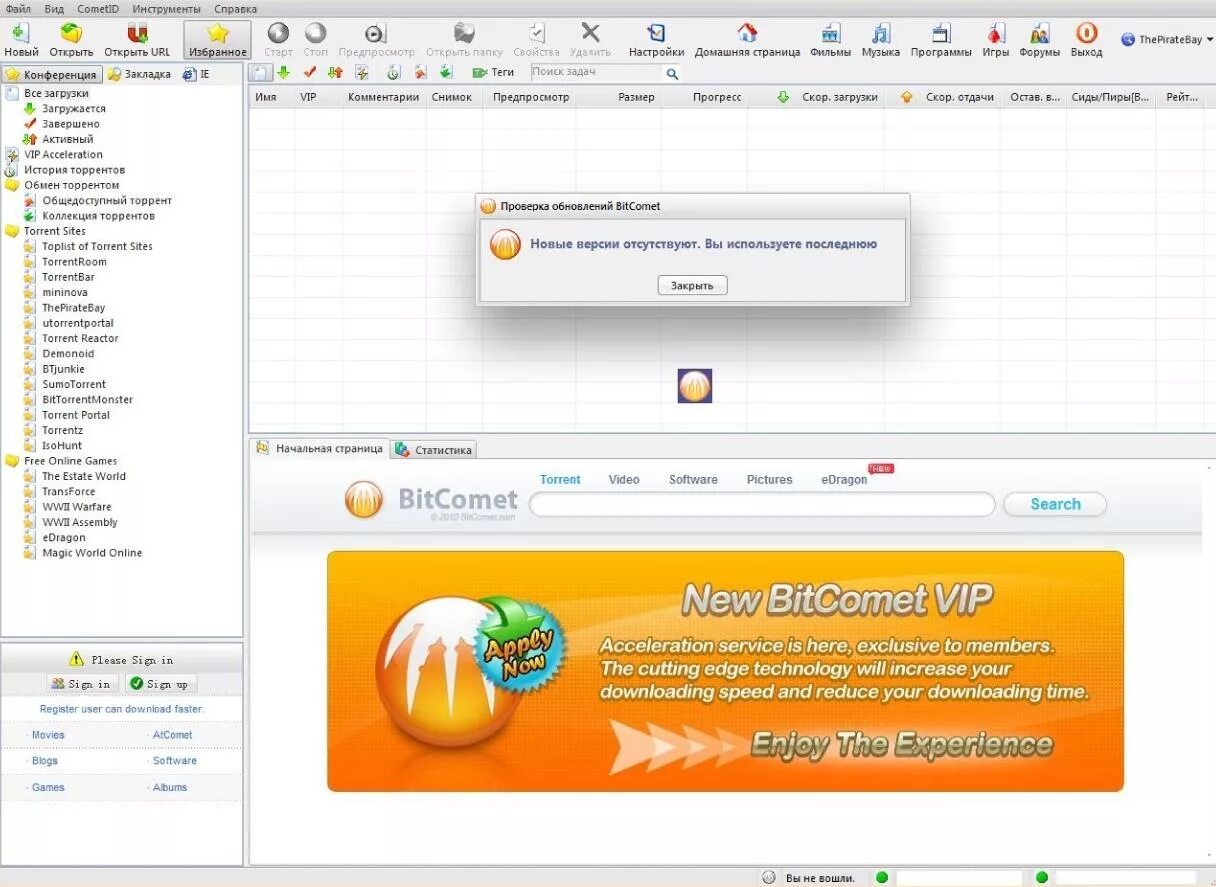Image resolution: width=1216 pixels, height=887 pixels.
Task: Open the Игры toolbar icon
Action: coord(995,39)
